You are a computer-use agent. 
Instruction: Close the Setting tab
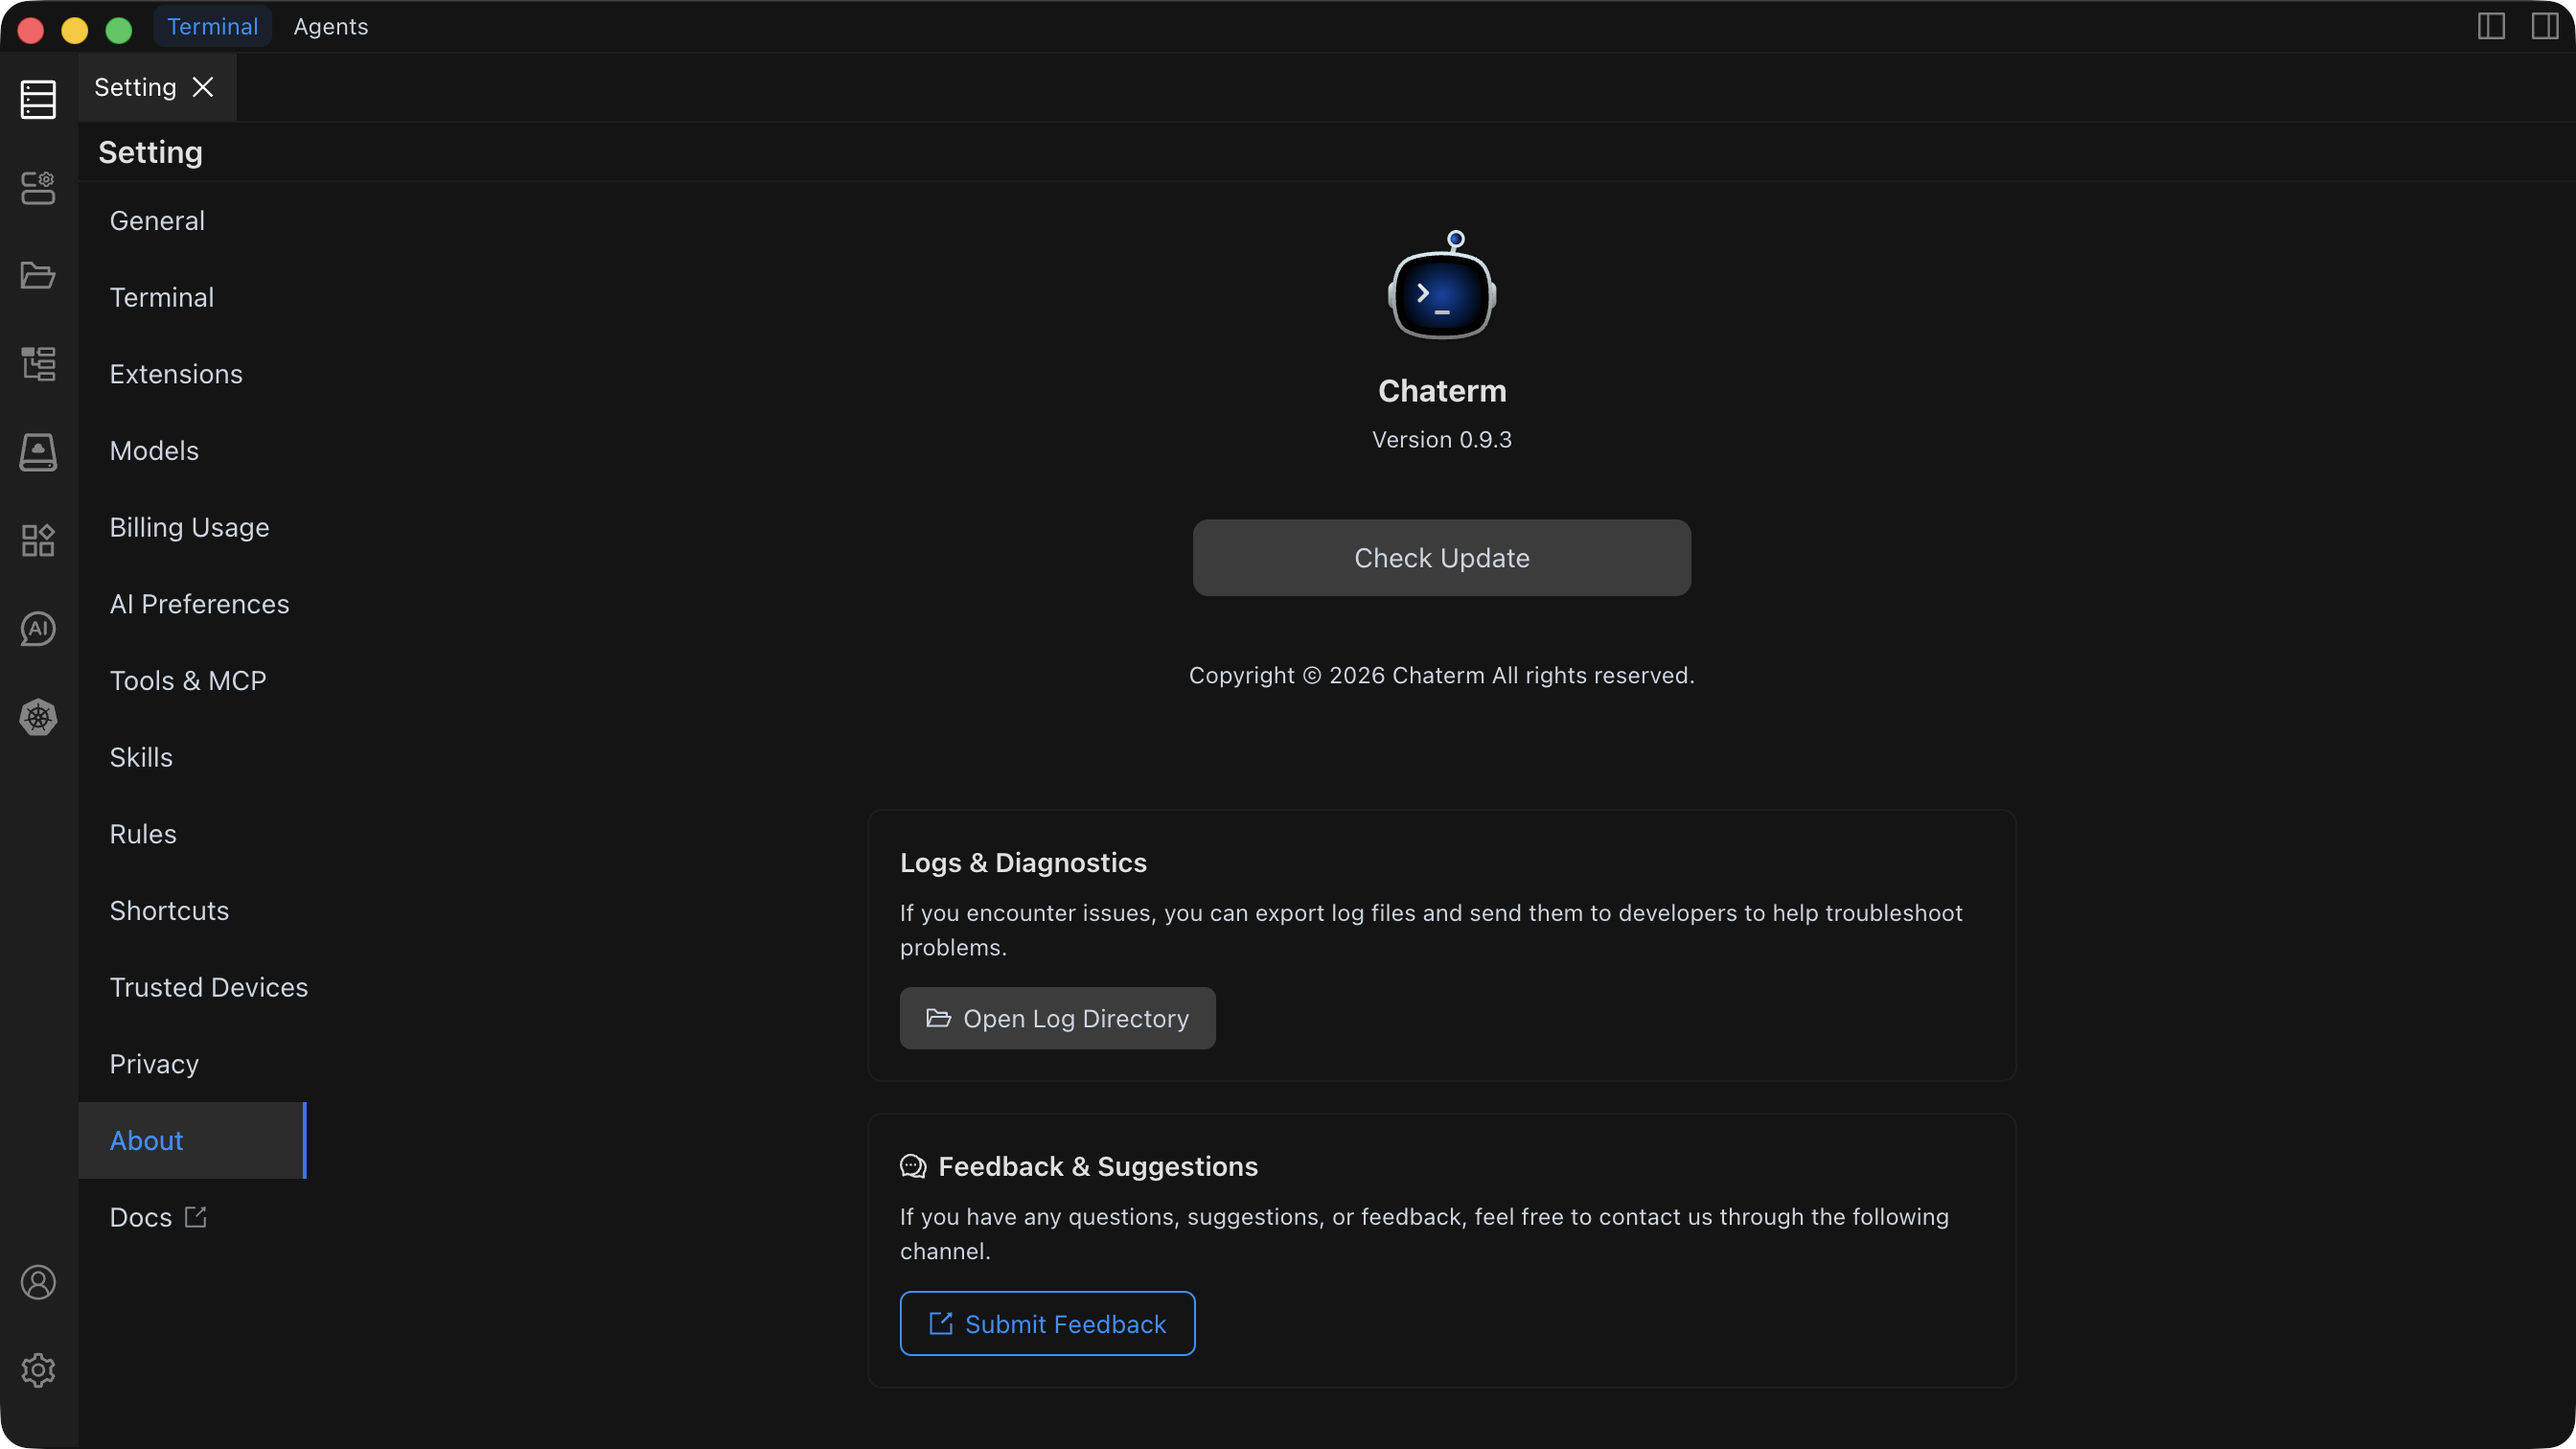203,87
